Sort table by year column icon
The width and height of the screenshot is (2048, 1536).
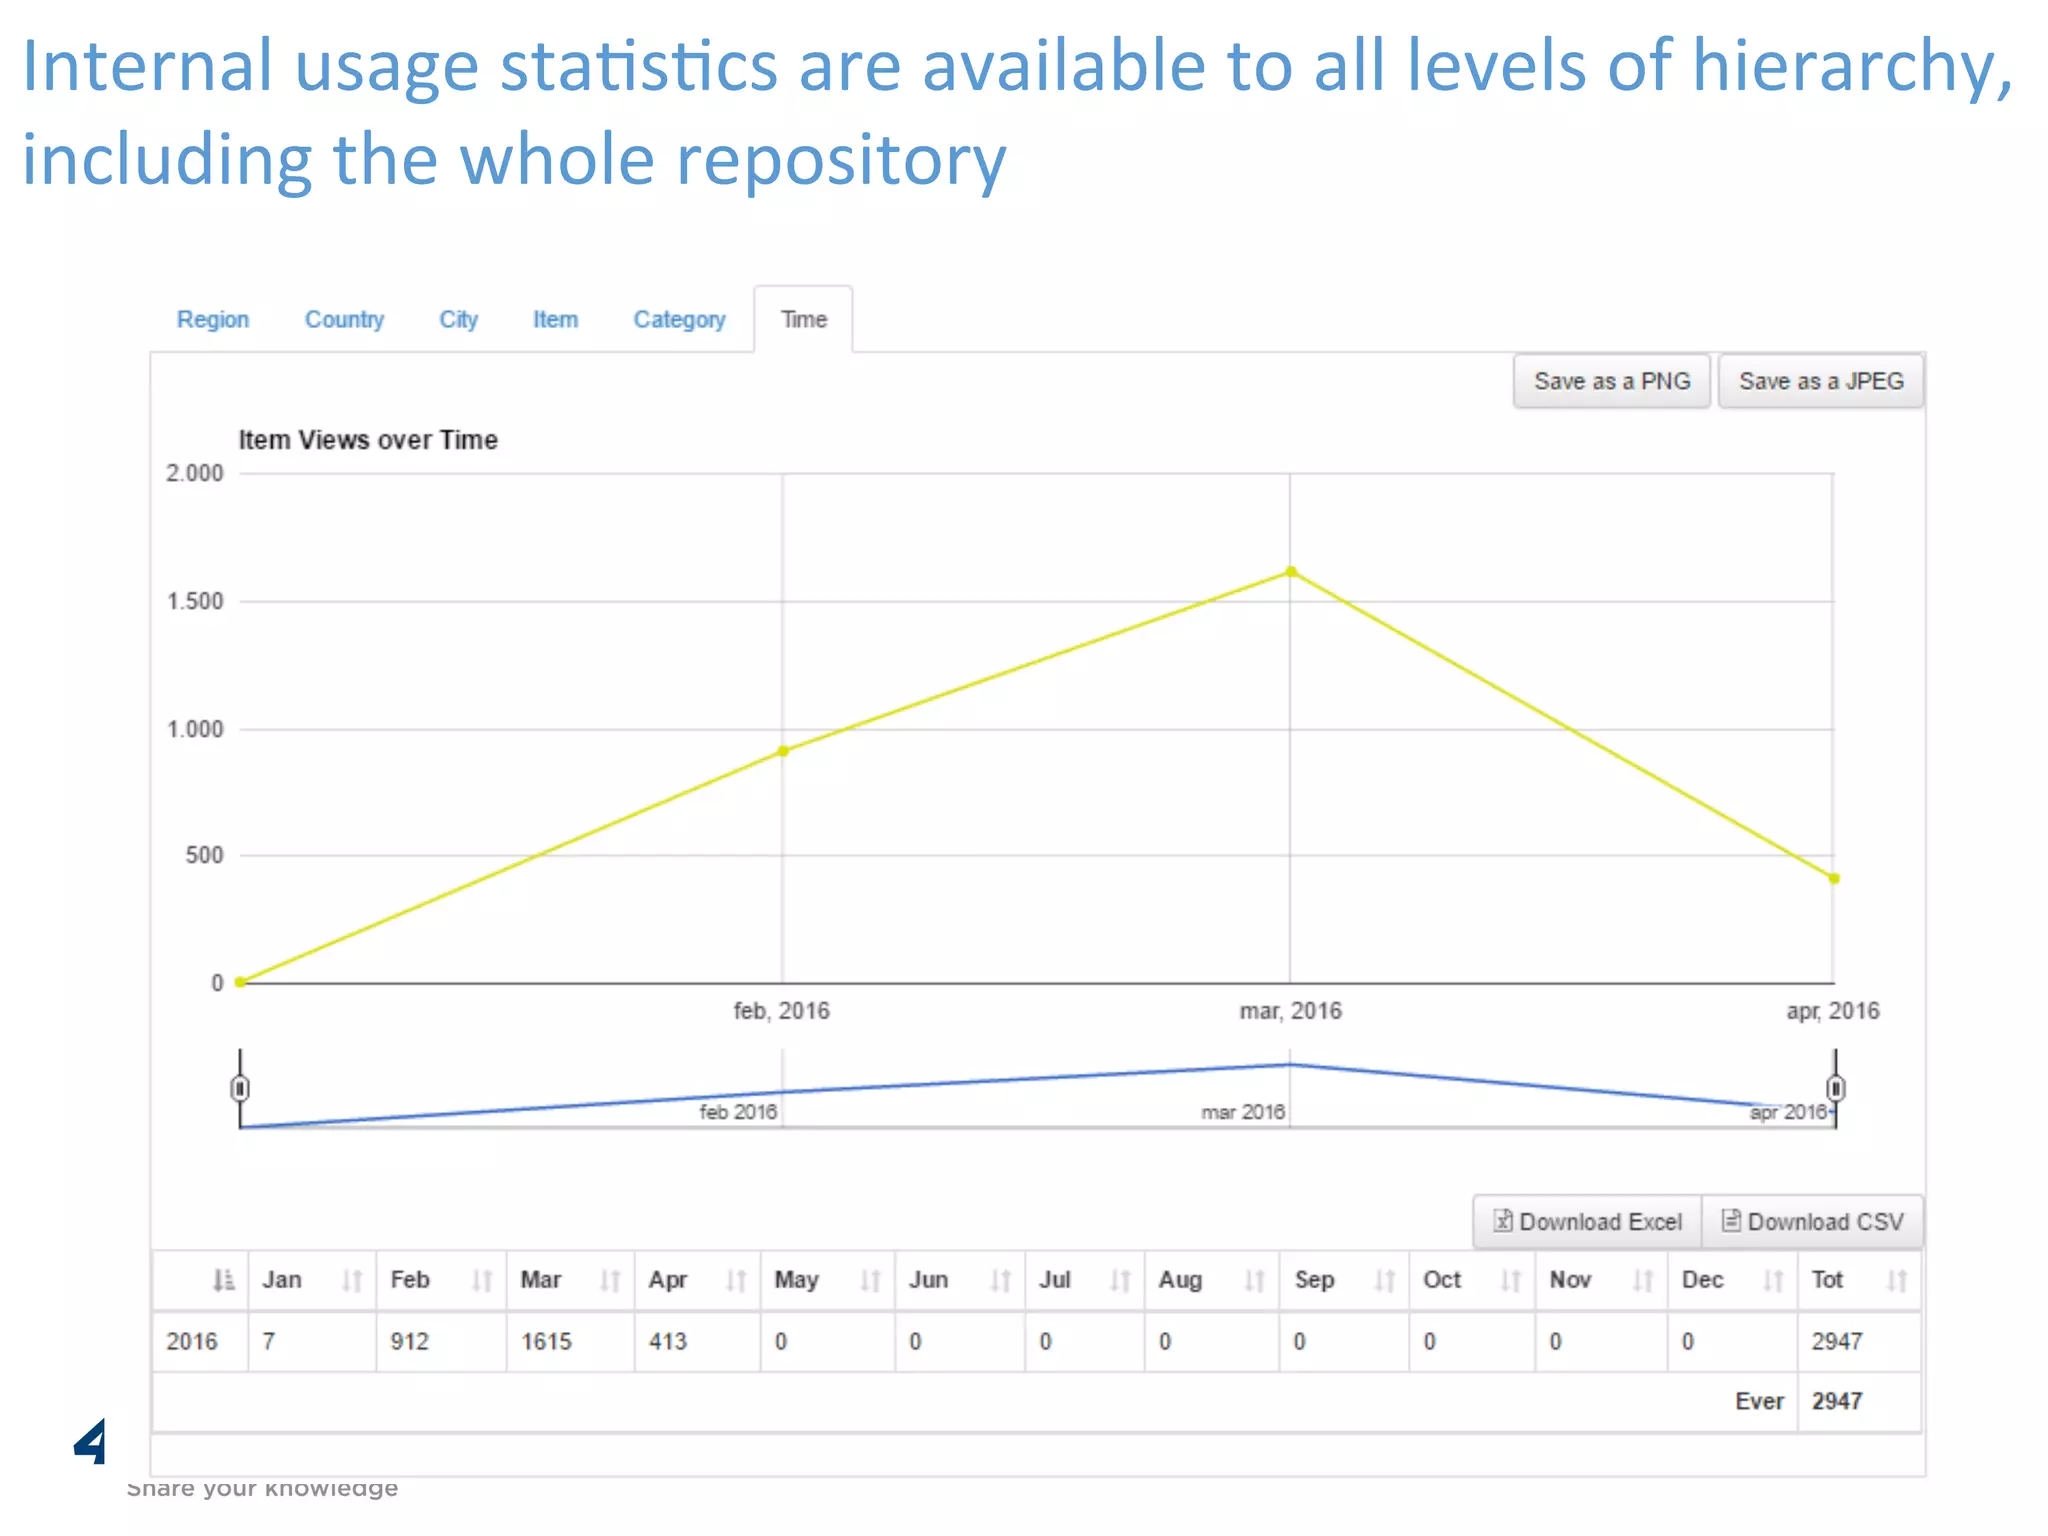coord(224,1281)
